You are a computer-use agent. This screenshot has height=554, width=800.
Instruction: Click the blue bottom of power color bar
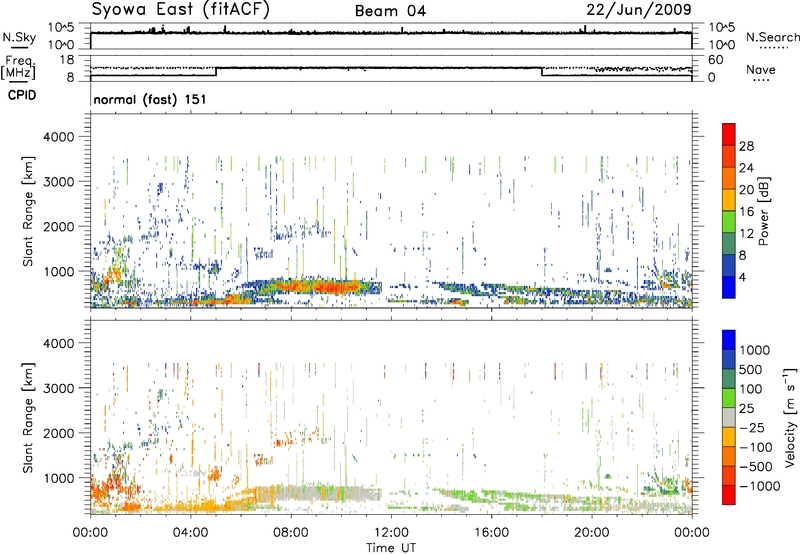point(729,287)
